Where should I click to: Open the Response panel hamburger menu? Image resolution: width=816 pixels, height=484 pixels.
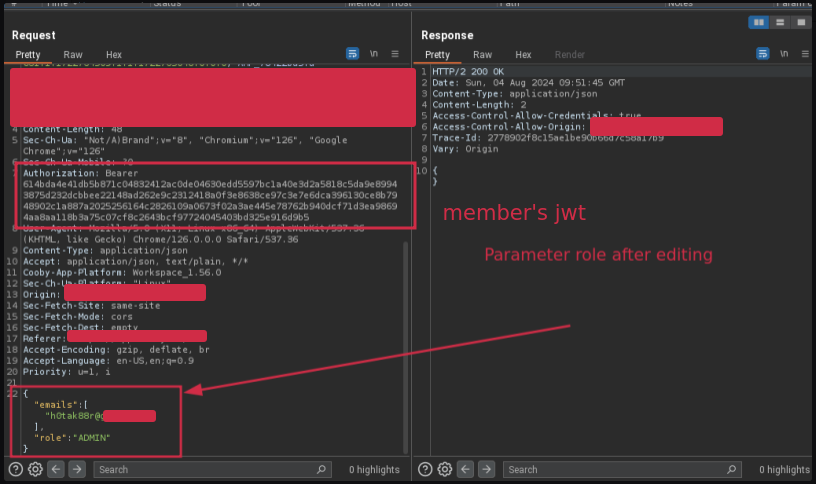tap(804, 54)
